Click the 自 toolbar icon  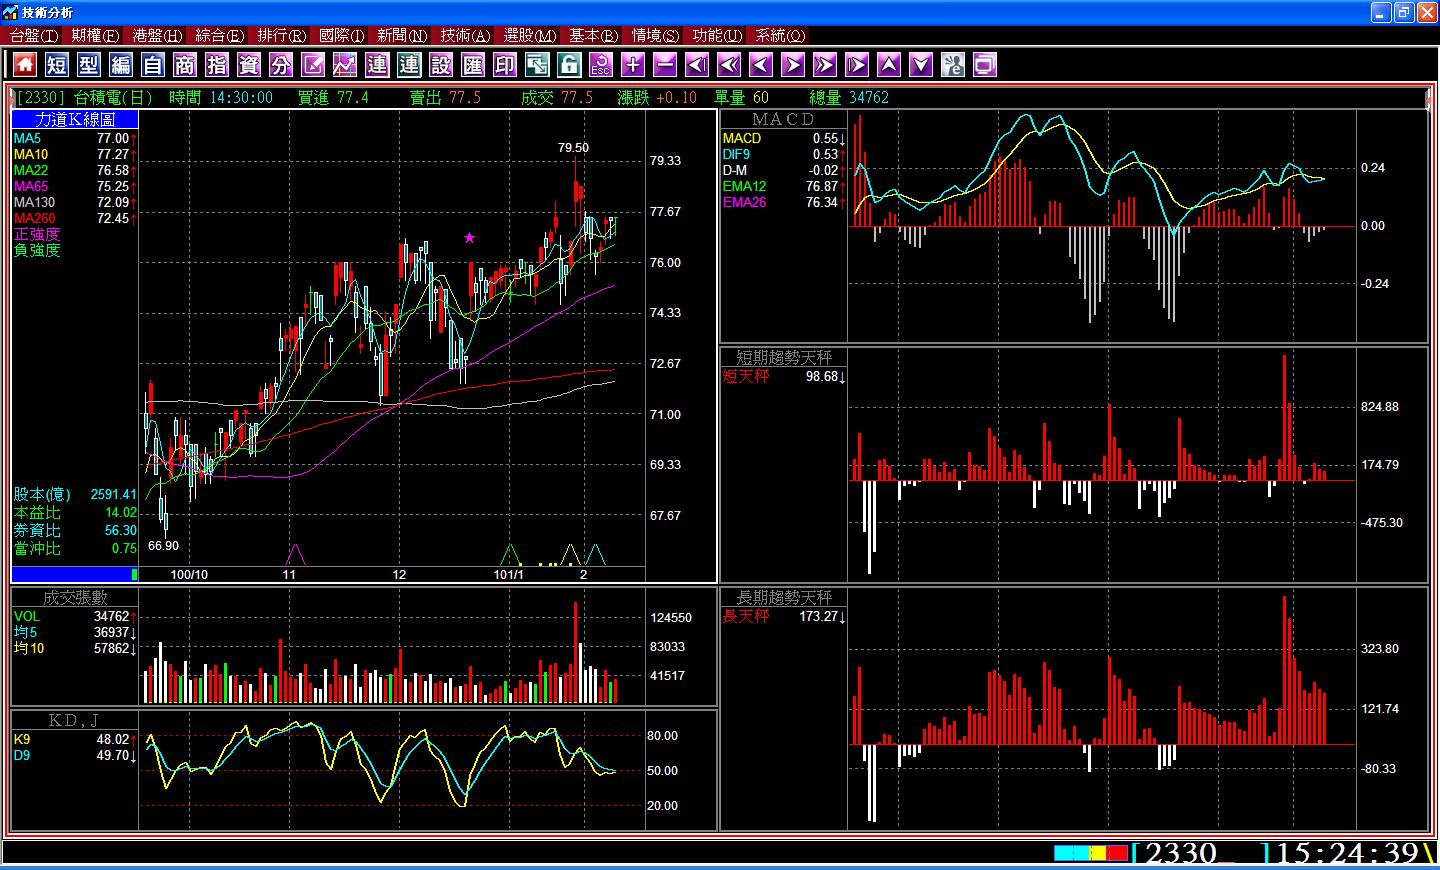(x=153, y=65)
